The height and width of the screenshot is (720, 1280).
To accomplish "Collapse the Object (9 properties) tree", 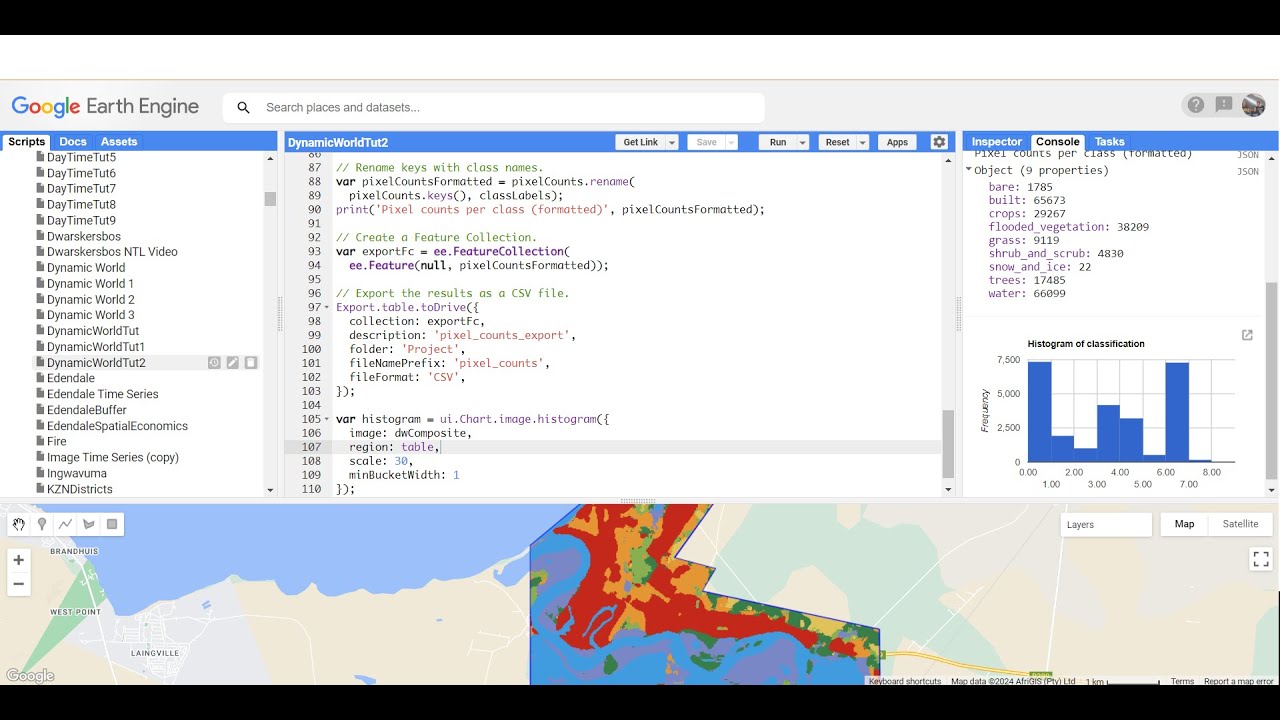I will tap(969, 170).
